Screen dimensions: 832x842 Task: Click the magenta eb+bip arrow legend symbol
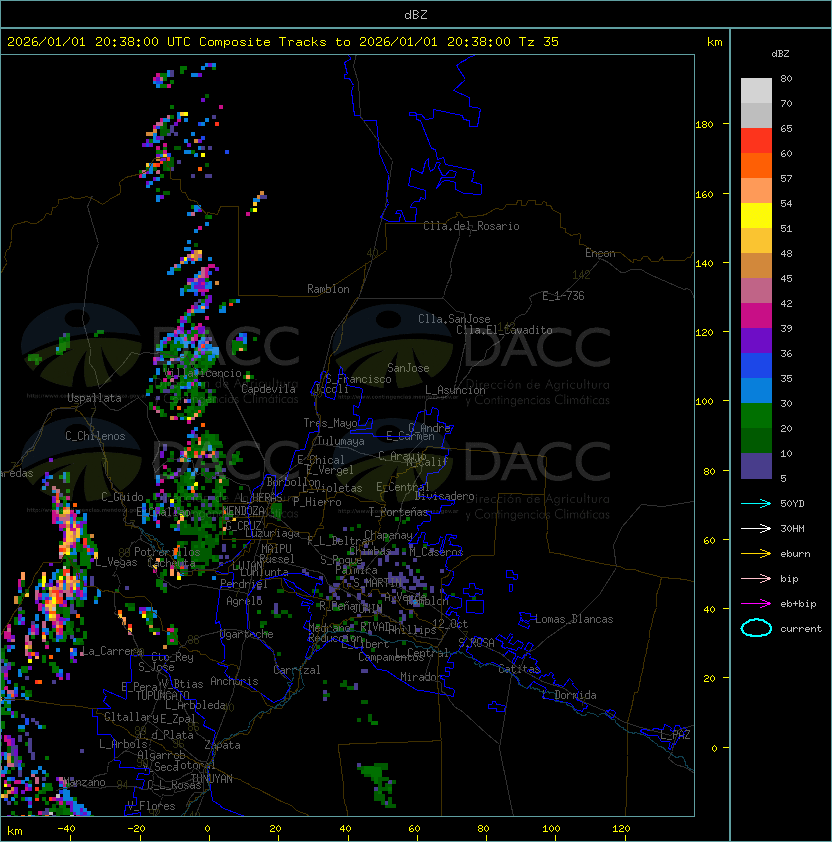point(756,604)
